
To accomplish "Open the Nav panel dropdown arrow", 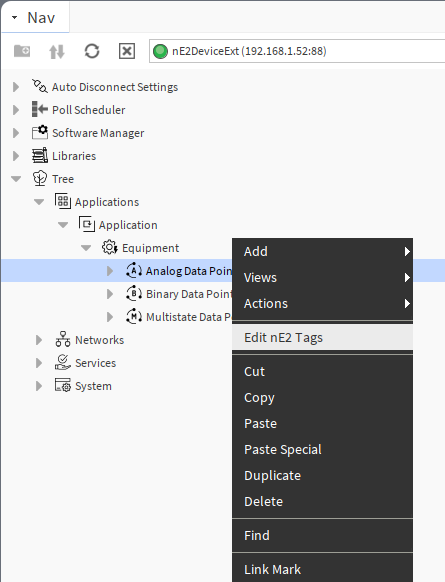I will (x=14, y=17).
